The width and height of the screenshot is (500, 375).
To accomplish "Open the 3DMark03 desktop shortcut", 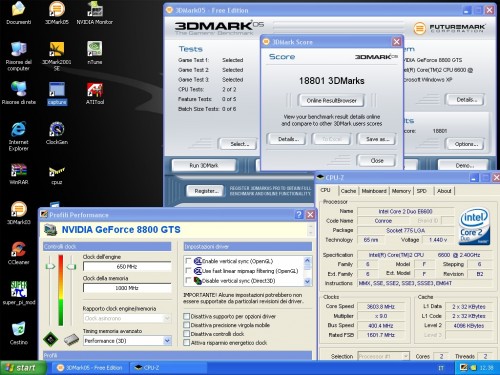I will click(x=19, y=213).
